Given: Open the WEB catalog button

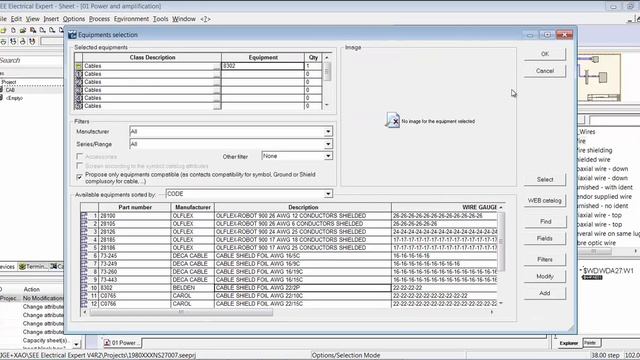Looking at the screenshot, I should 544,200.
